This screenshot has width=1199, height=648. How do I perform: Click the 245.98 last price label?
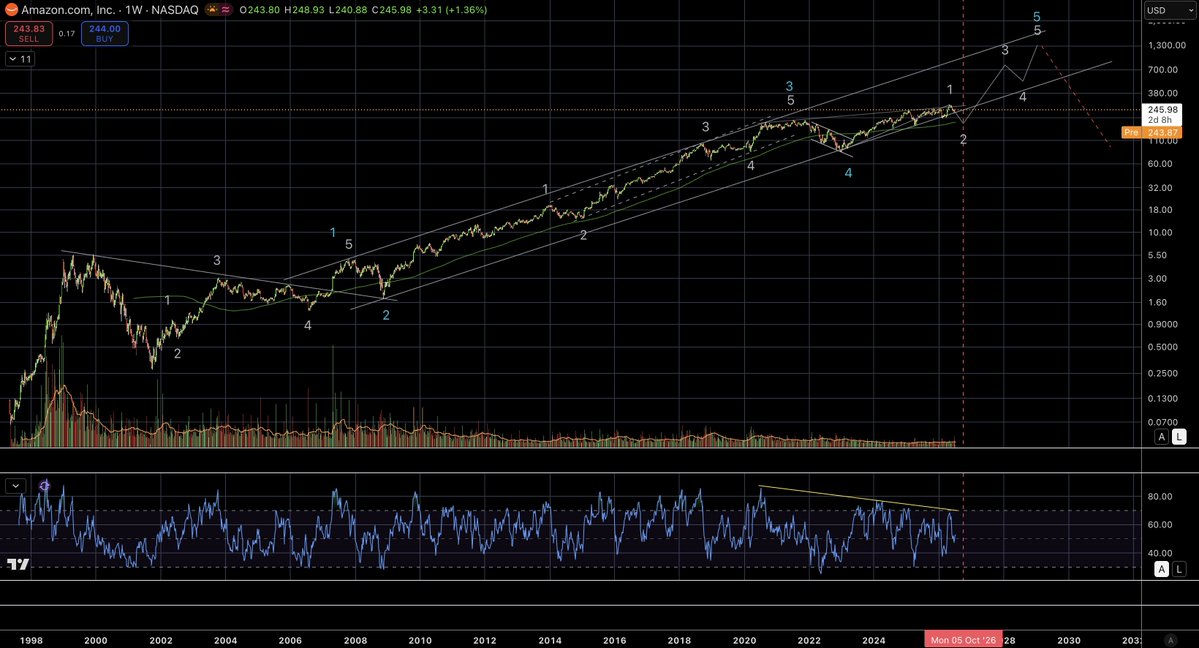1162,110
